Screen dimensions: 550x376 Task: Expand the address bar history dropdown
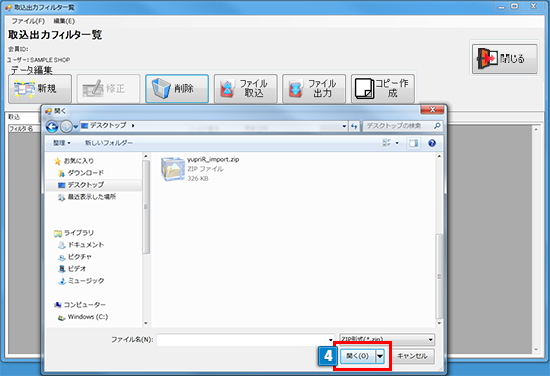[344, 126]
